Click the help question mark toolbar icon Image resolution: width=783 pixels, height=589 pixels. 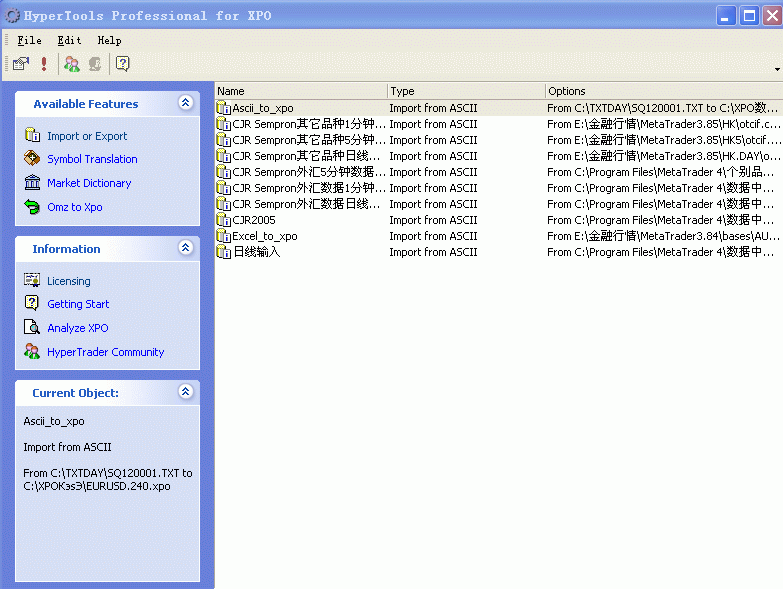click(x=122, y=63)
